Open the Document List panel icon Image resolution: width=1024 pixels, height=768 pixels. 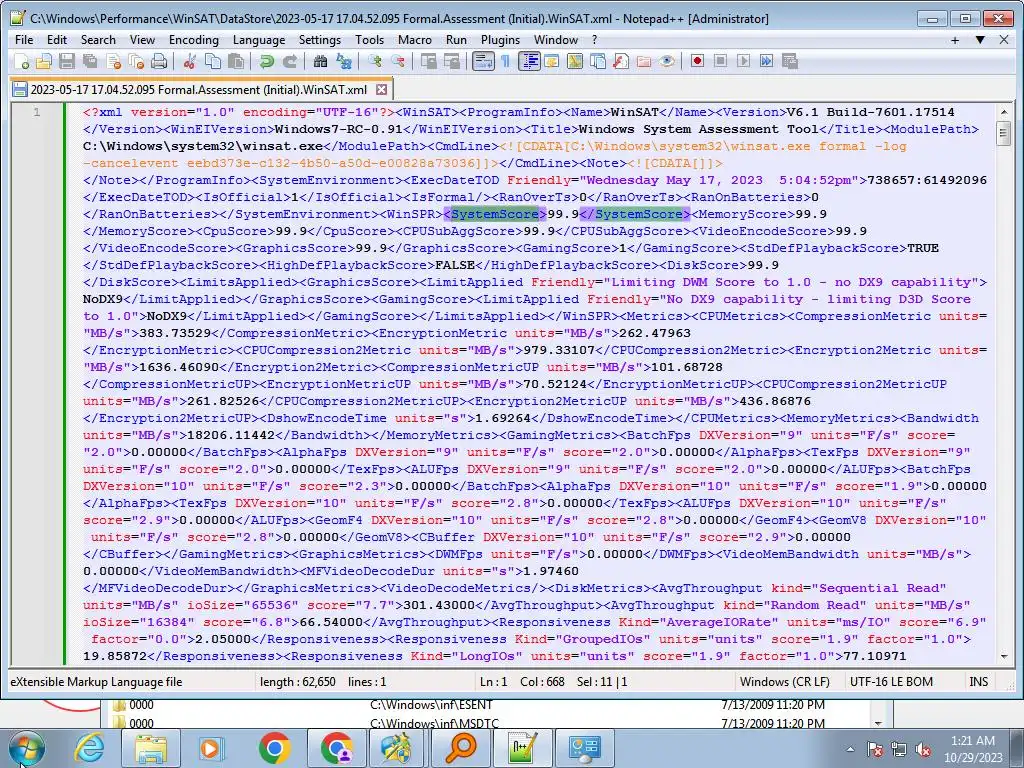pos(598,61)
